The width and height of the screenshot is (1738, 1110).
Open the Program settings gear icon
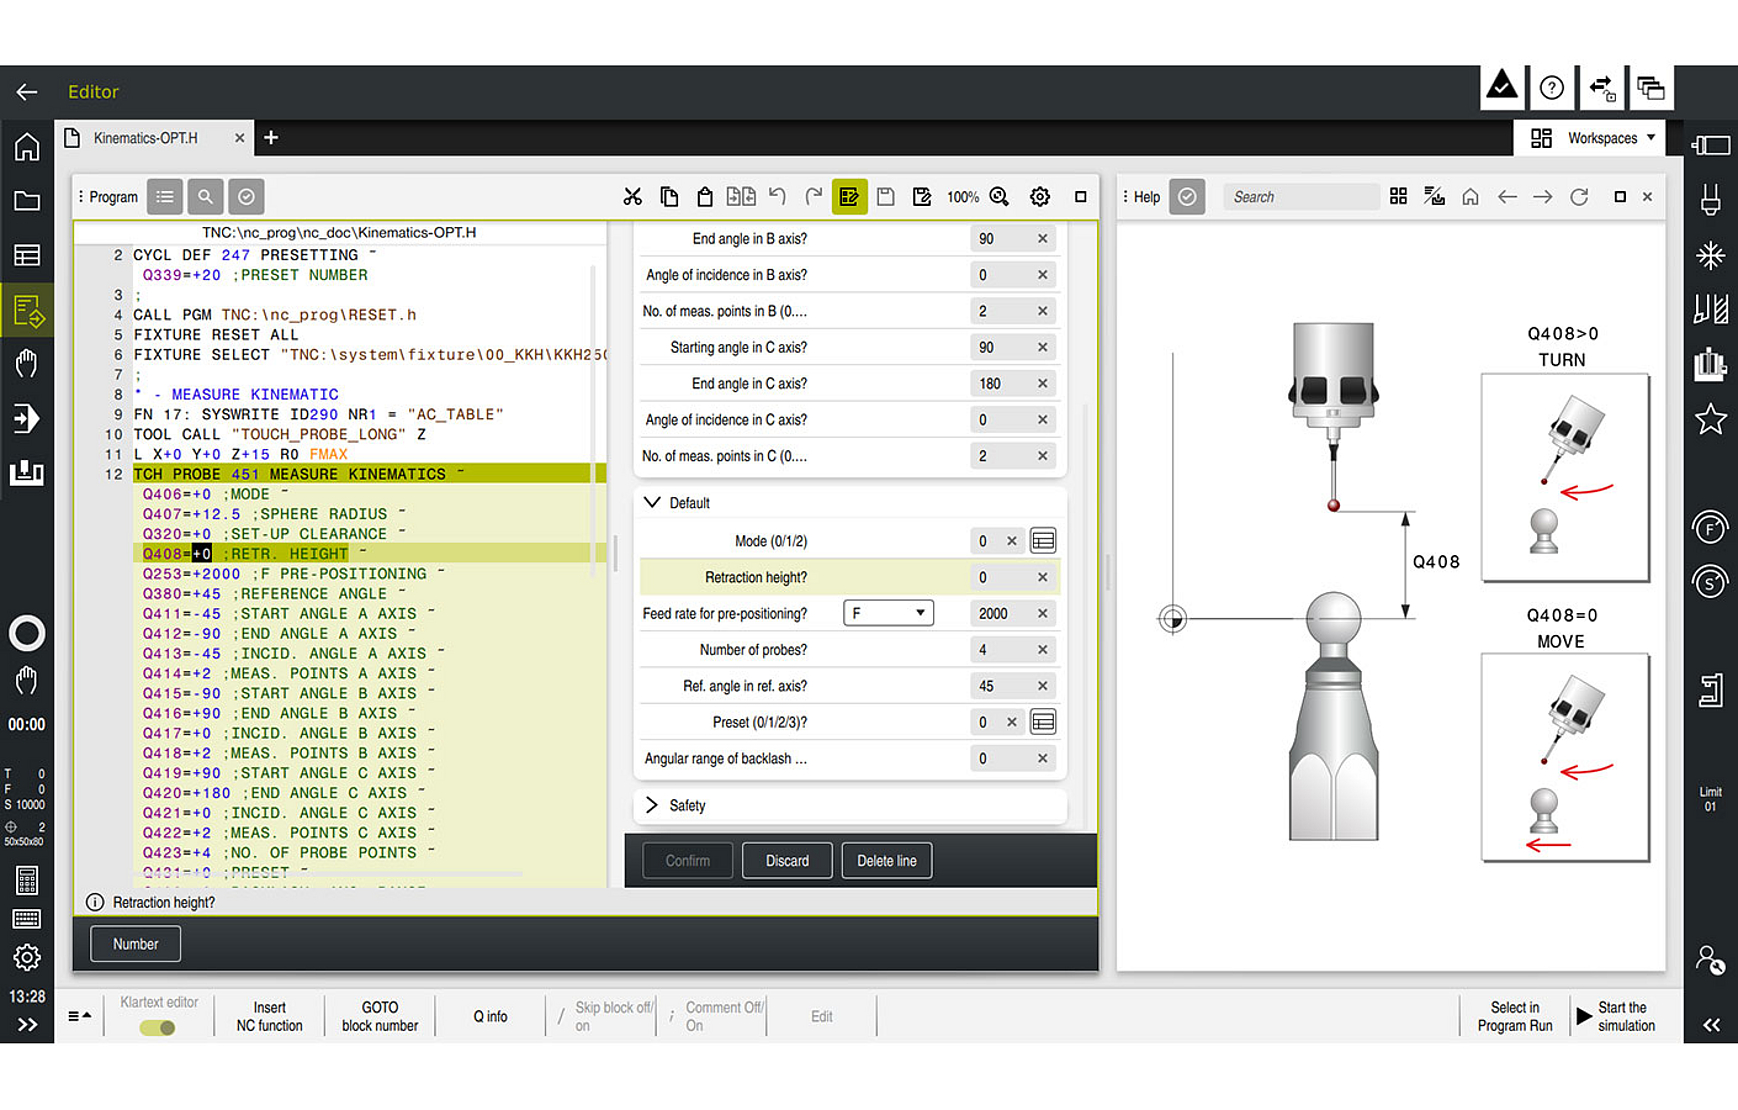coord(1040,197)
